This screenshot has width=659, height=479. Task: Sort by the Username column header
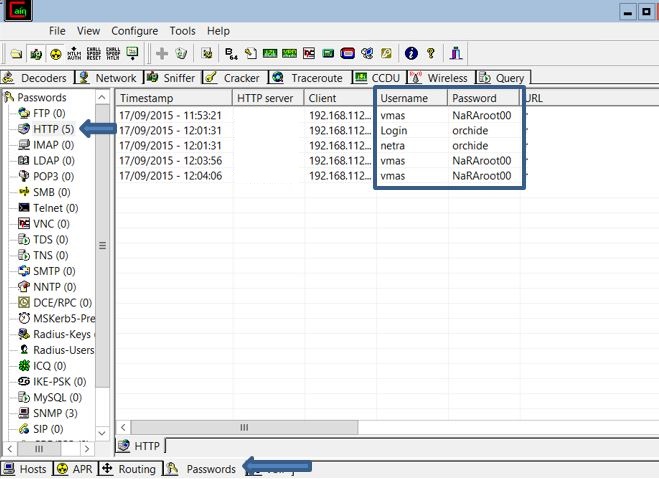[404, 99]
